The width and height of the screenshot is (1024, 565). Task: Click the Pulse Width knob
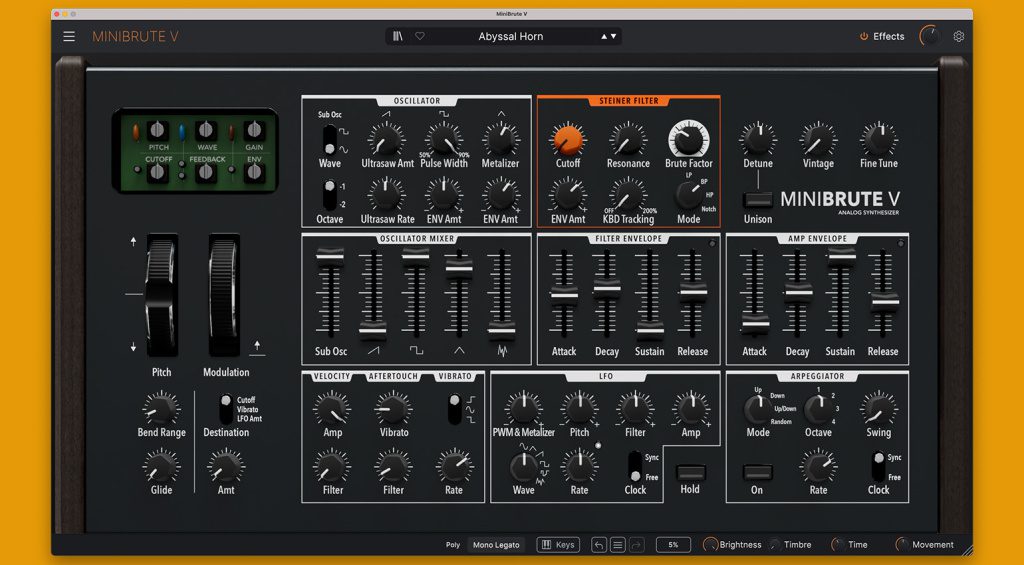pos(443,140)
